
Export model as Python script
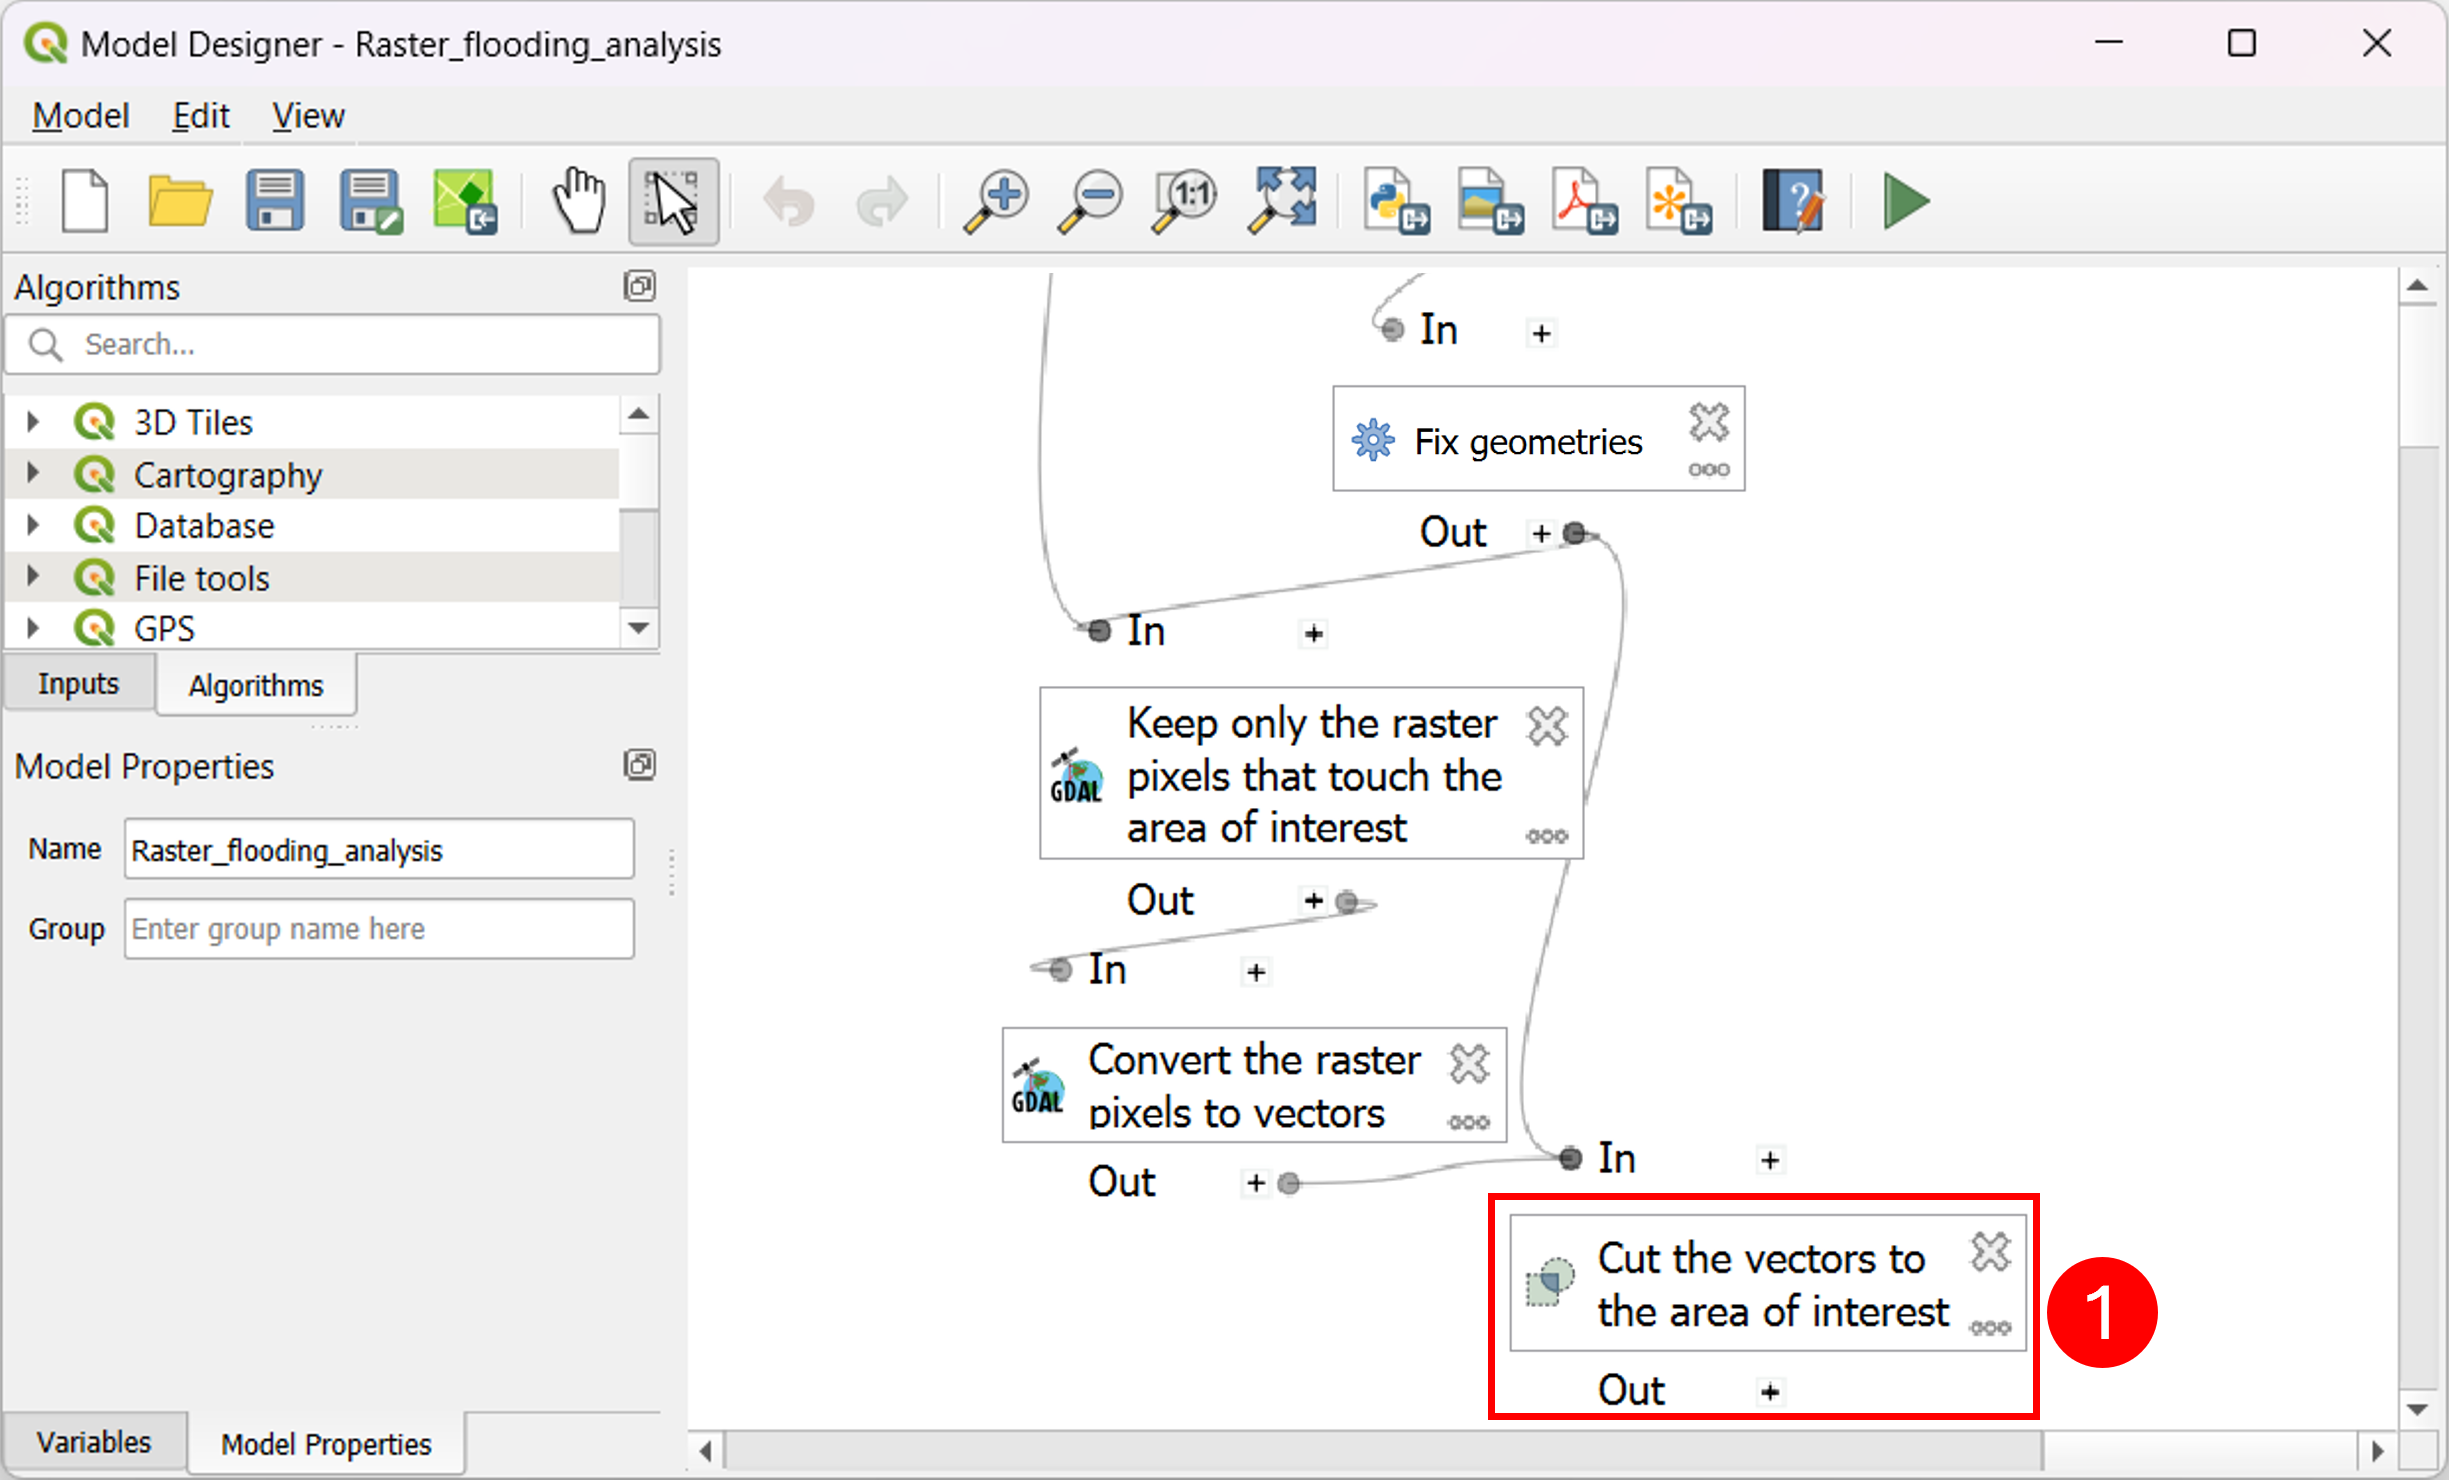[1397, 201]
